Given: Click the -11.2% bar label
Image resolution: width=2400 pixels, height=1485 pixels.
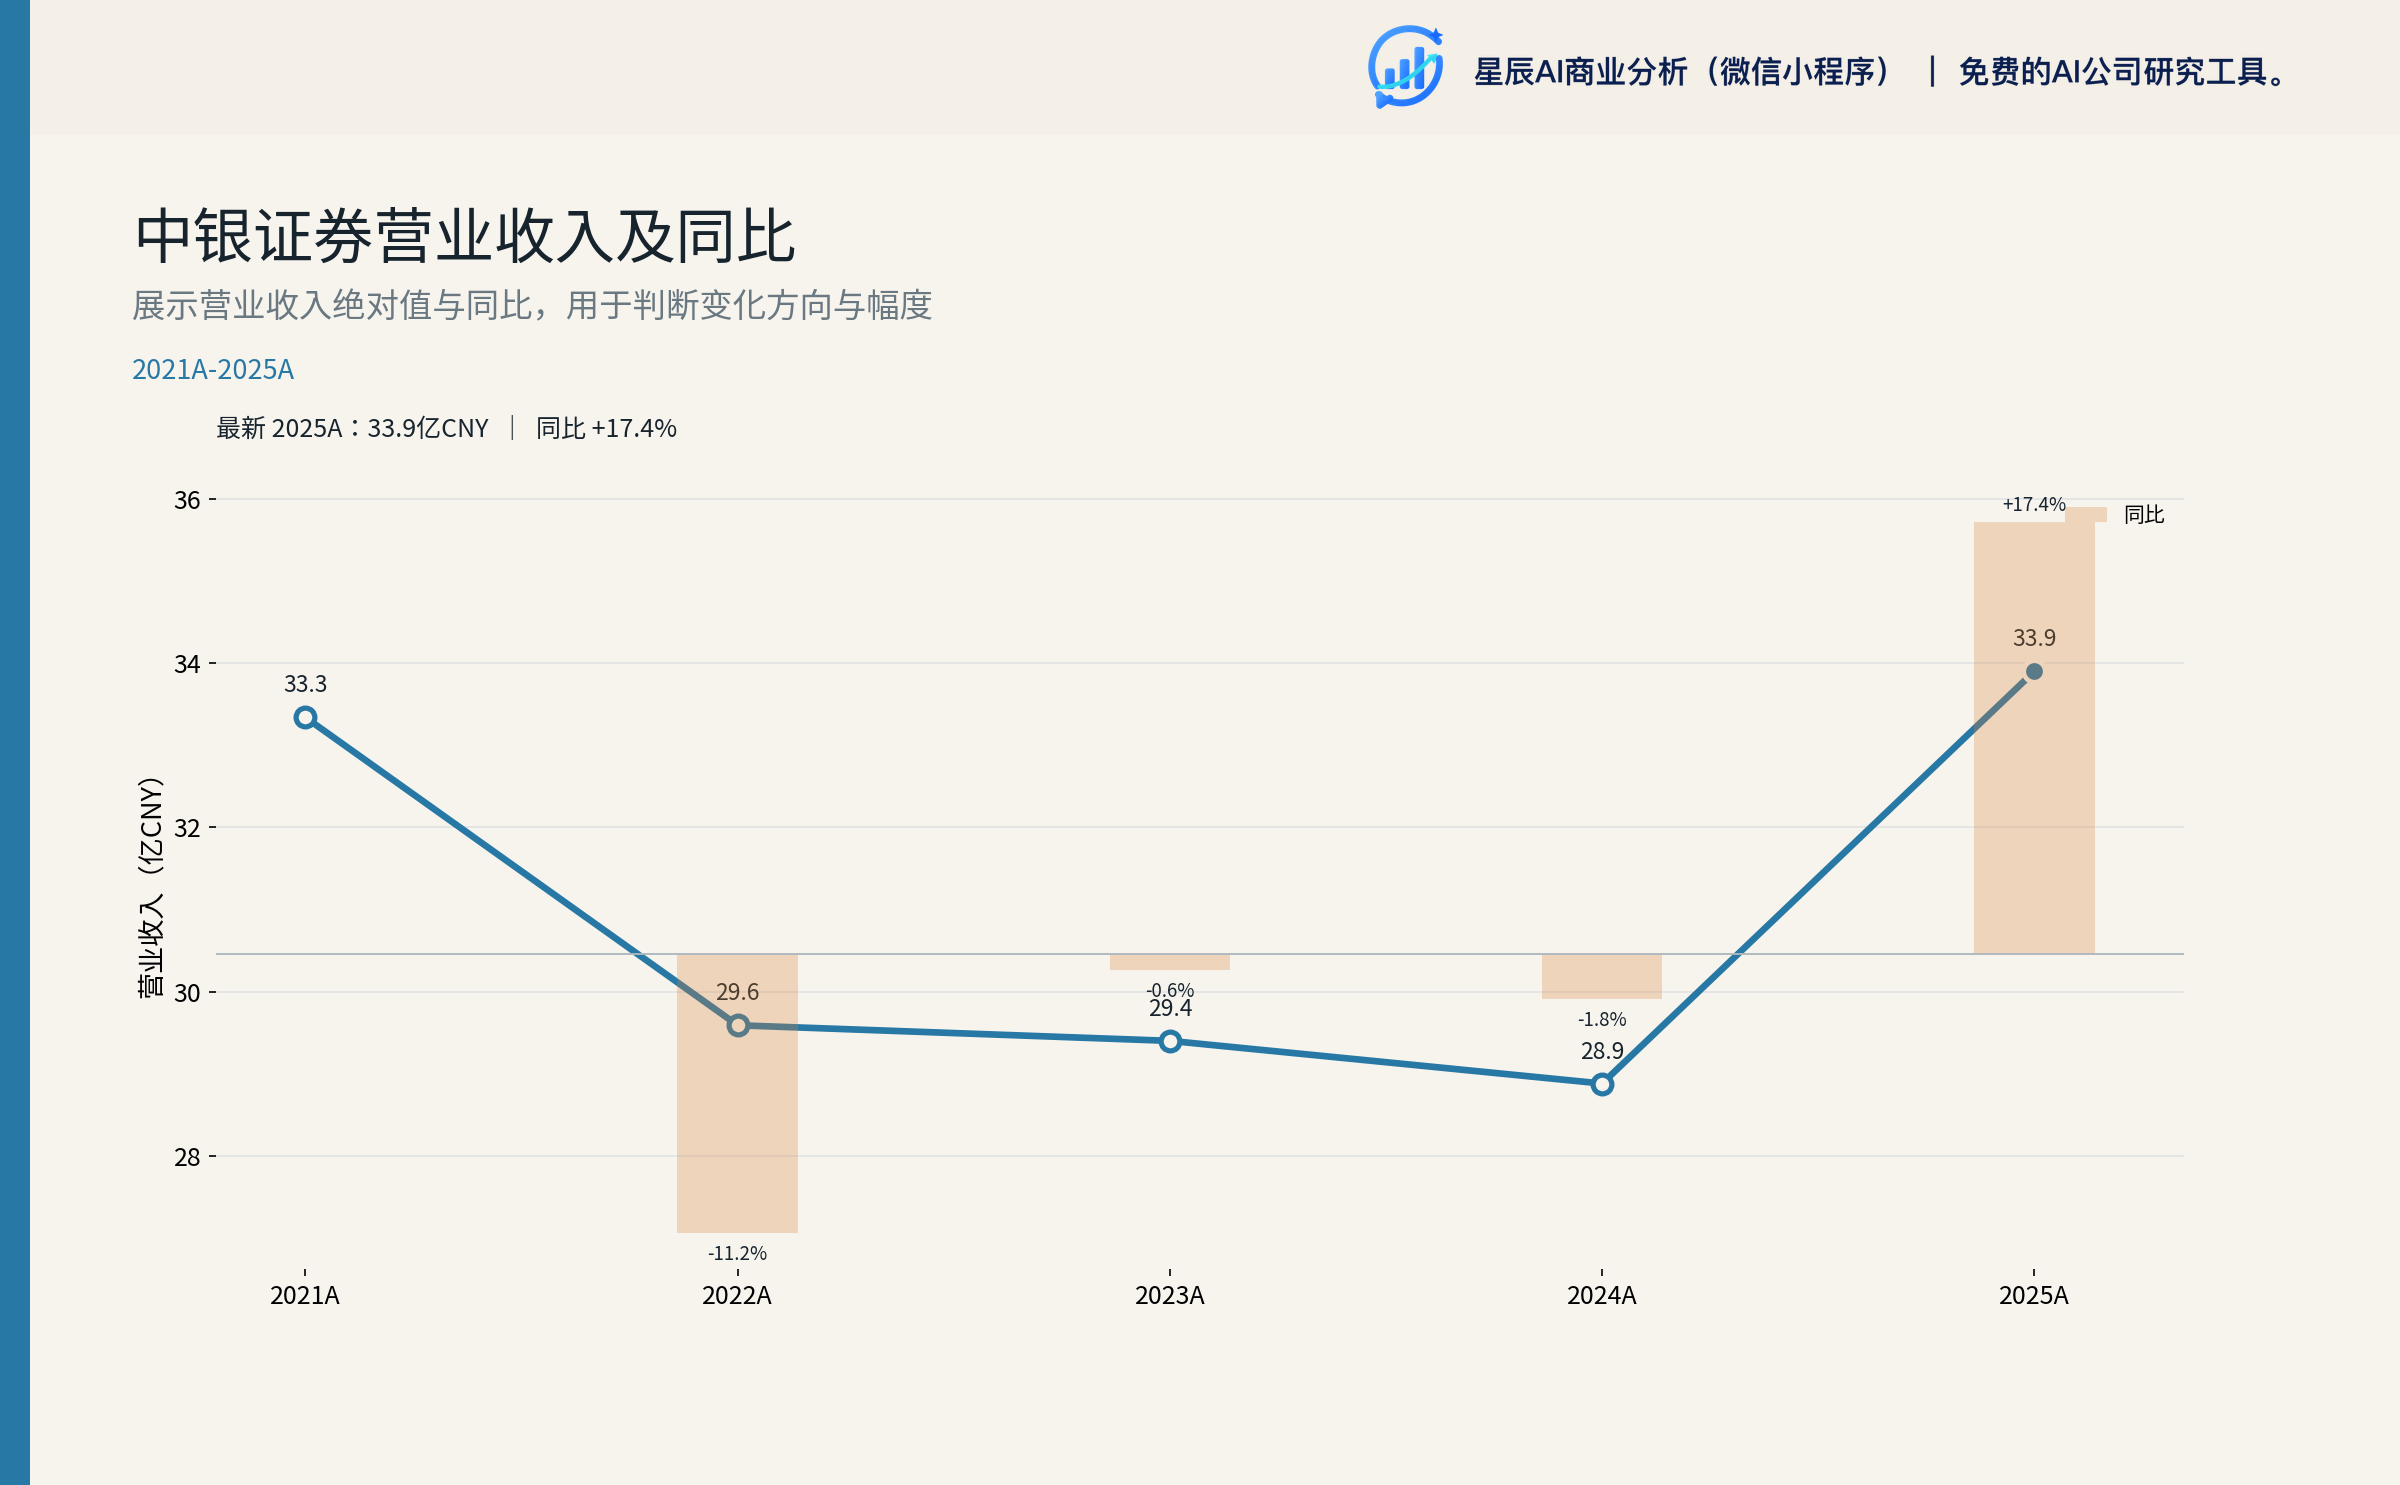Looking at the screenshot, I should click(x=738, y=1253).
